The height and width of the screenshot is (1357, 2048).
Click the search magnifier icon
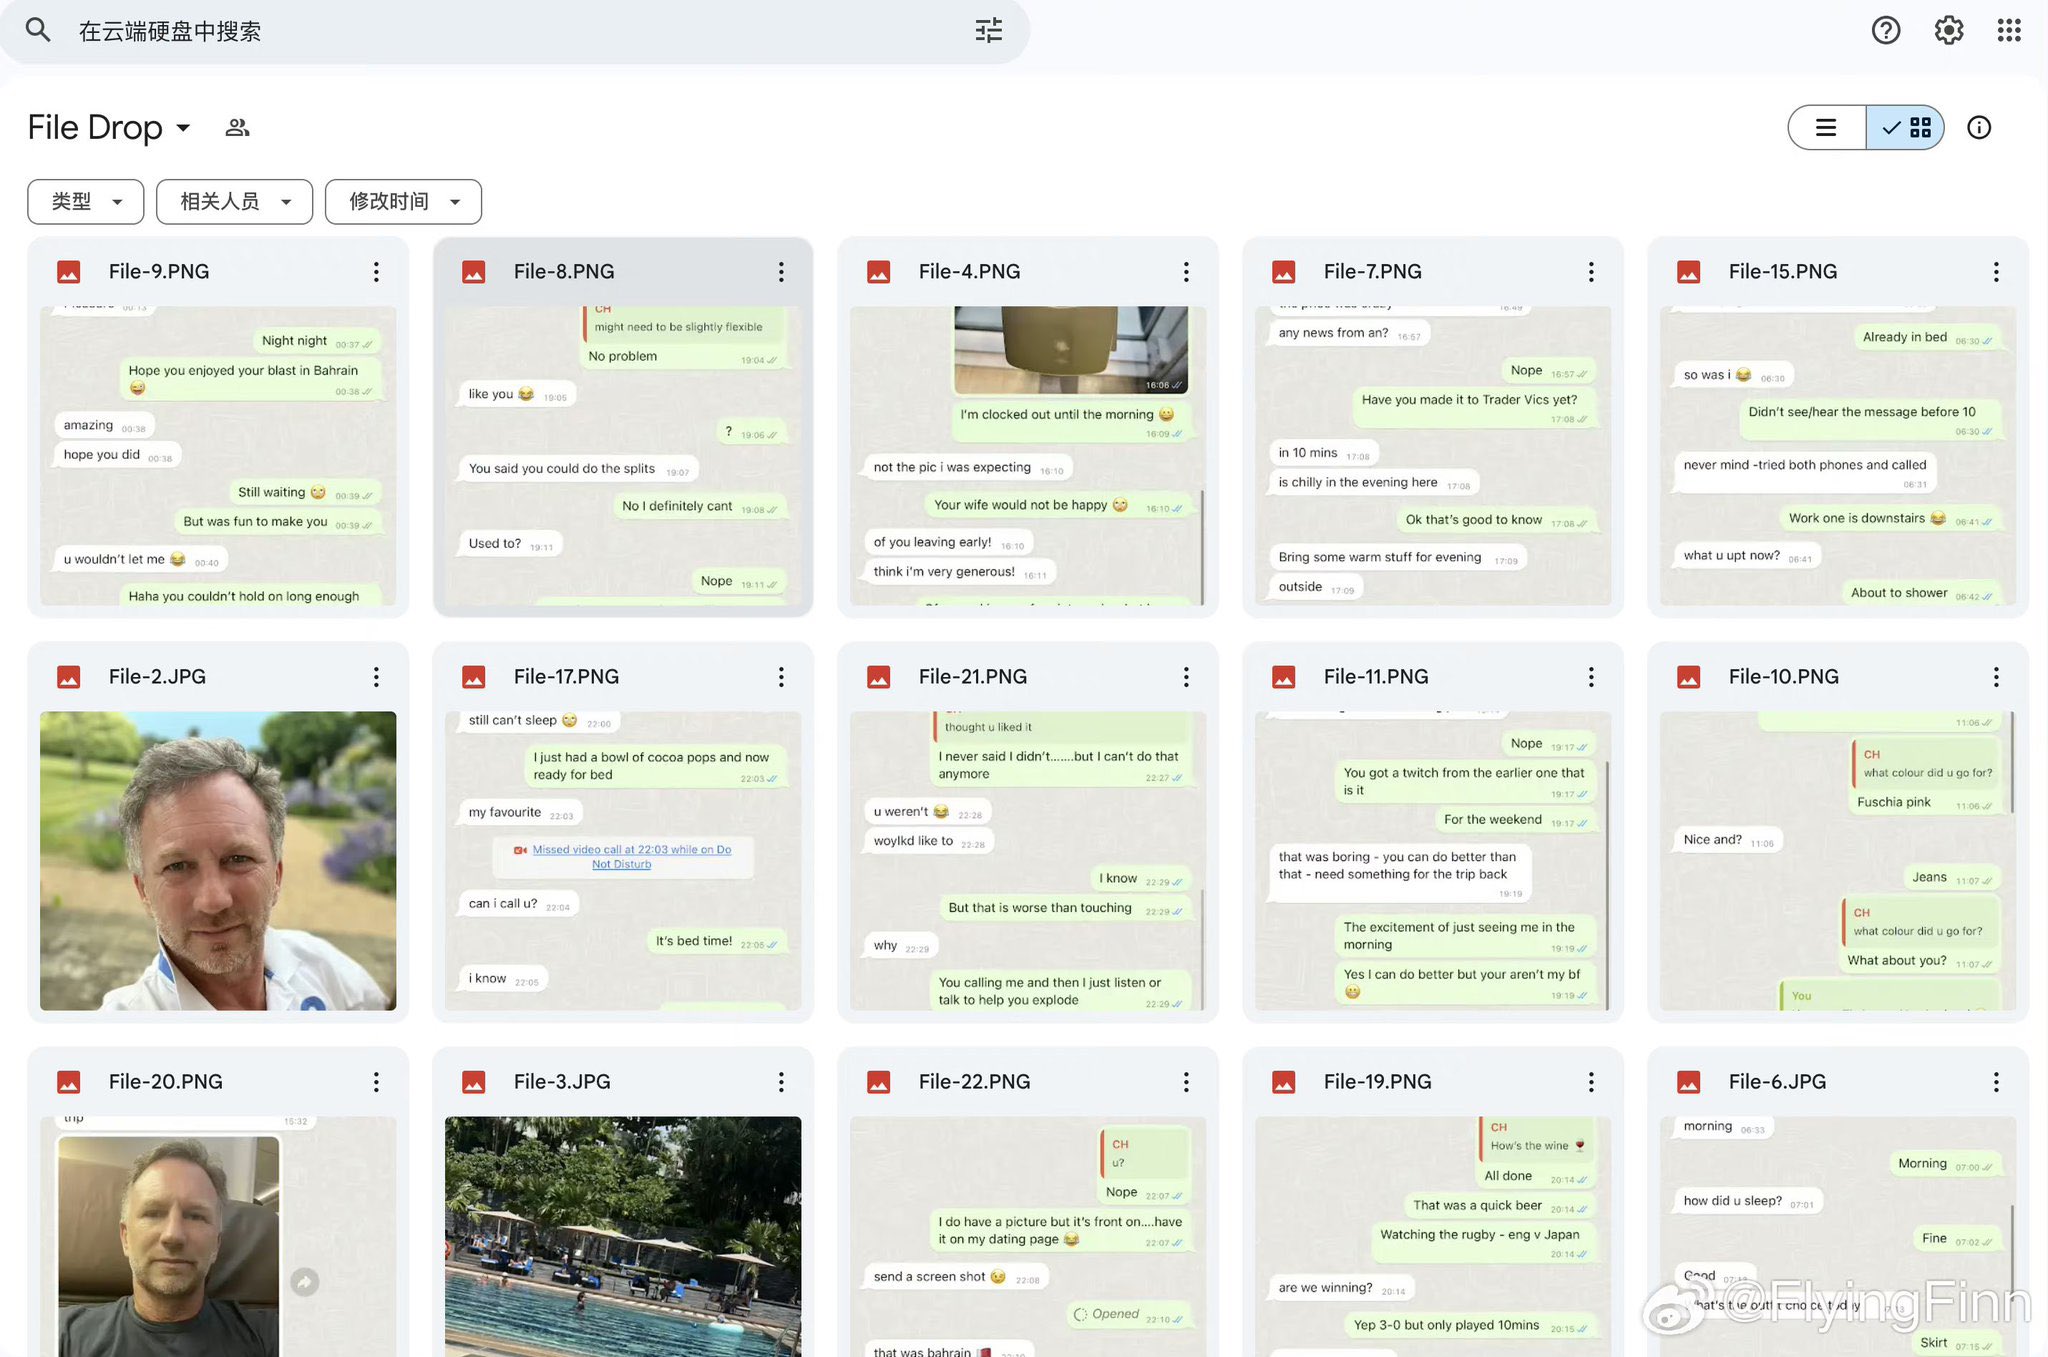click(x=38, y=30)
